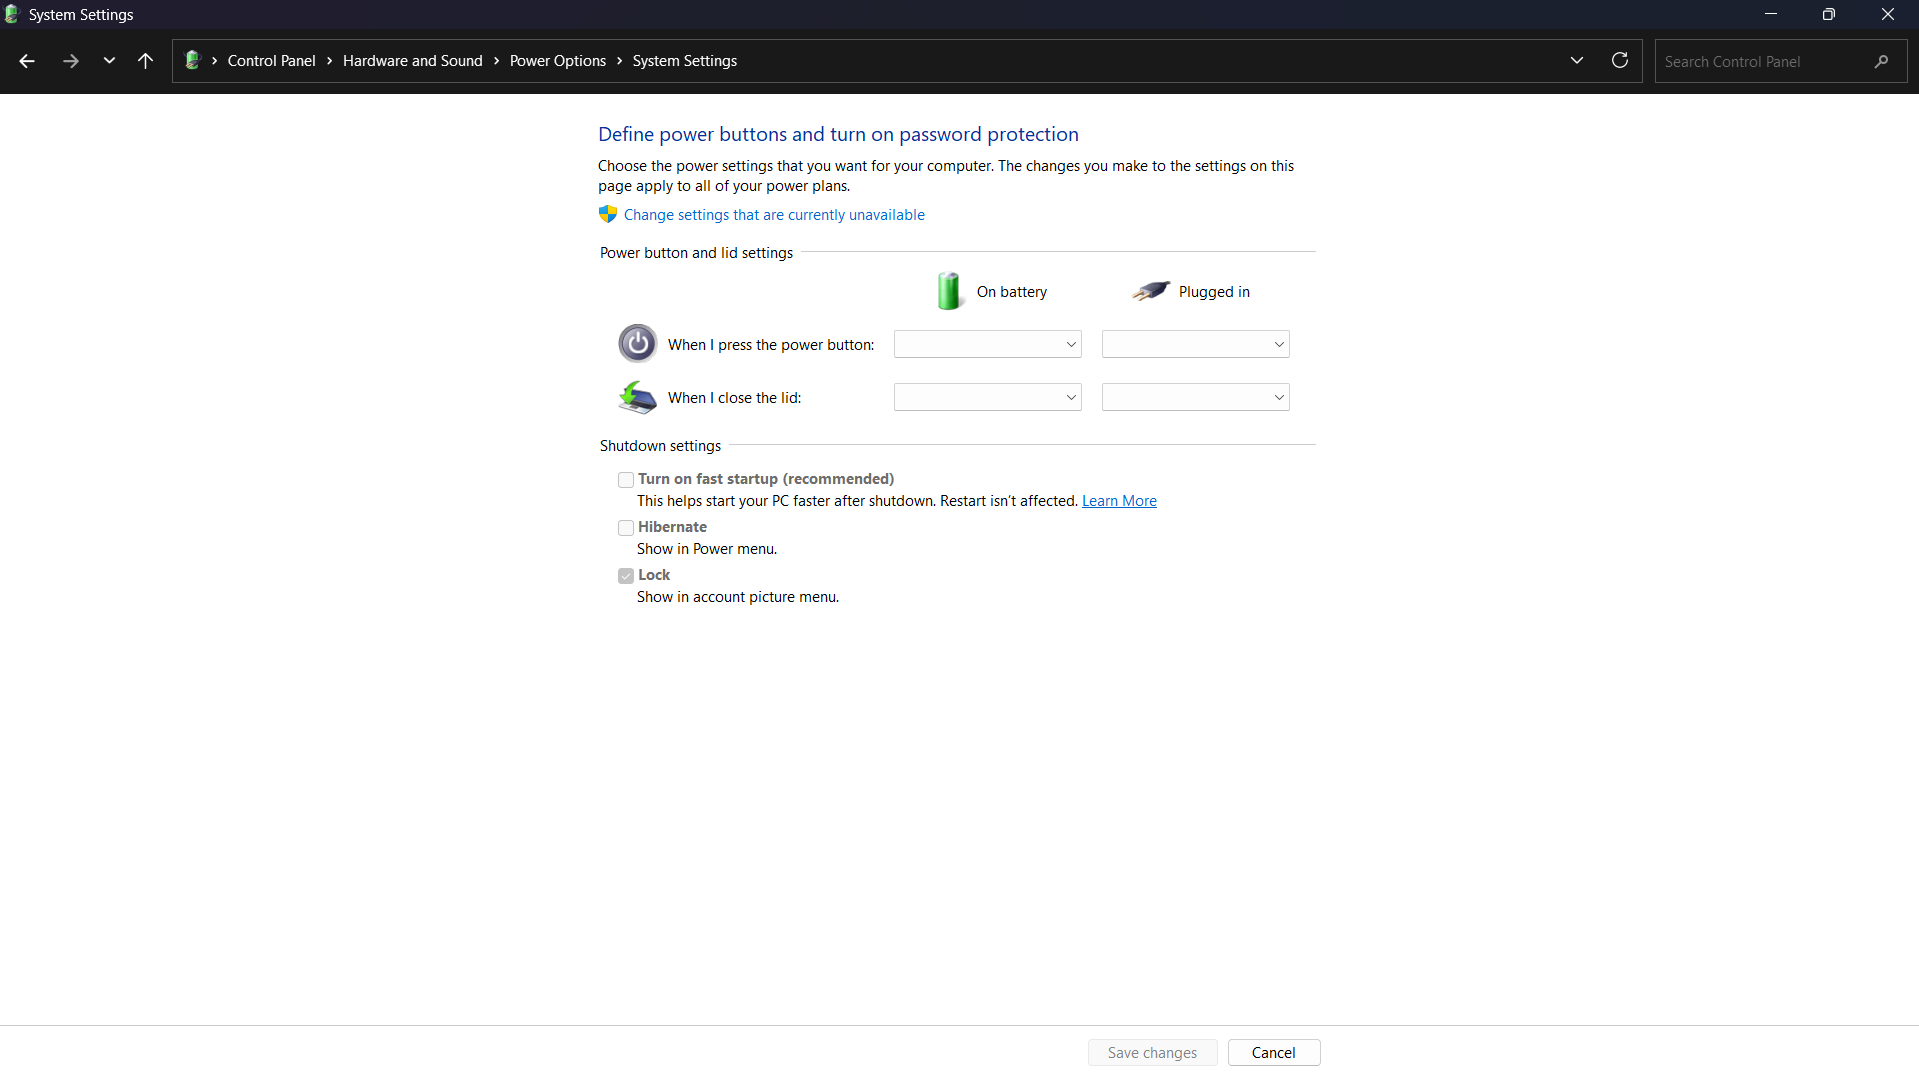Expand chevron after Power Options breadcrumb
This screenshot has width=1919, height=1079.
click(x=619, y=61)
